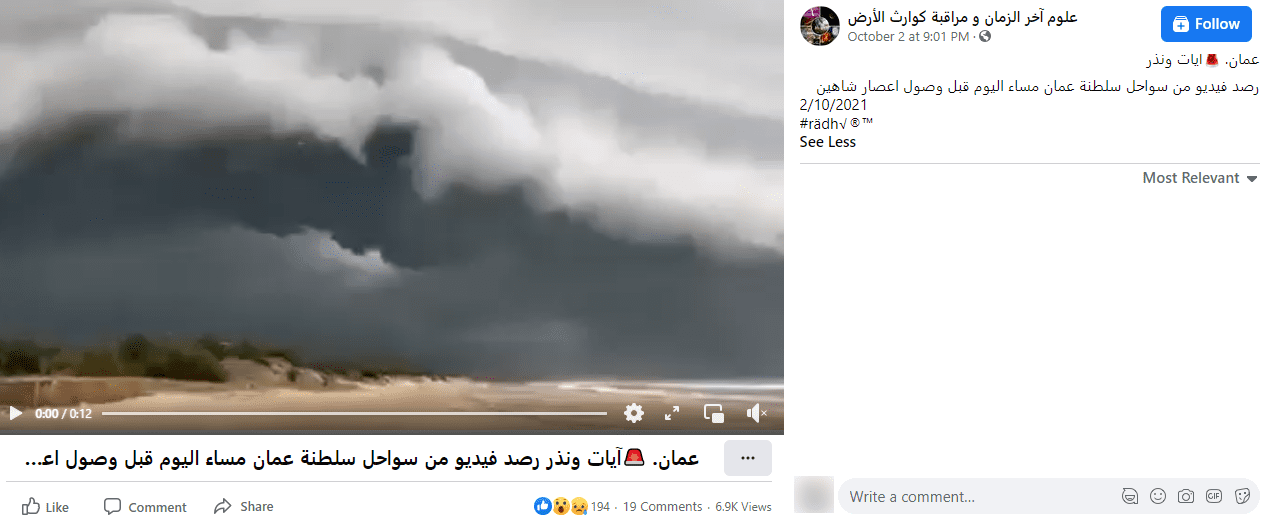Seek along the video progress bar
This screenshot has height=519, width=1265.
[354, 413]
